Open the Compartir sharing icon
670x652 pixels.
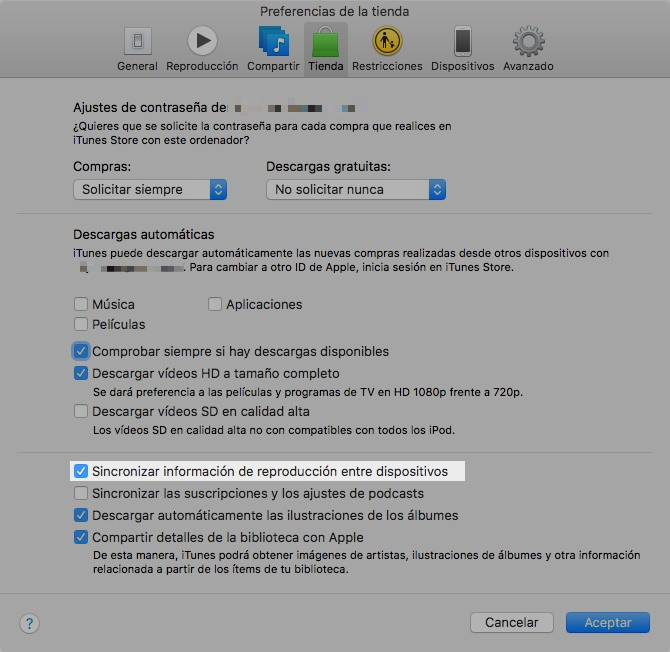point(273,41)
